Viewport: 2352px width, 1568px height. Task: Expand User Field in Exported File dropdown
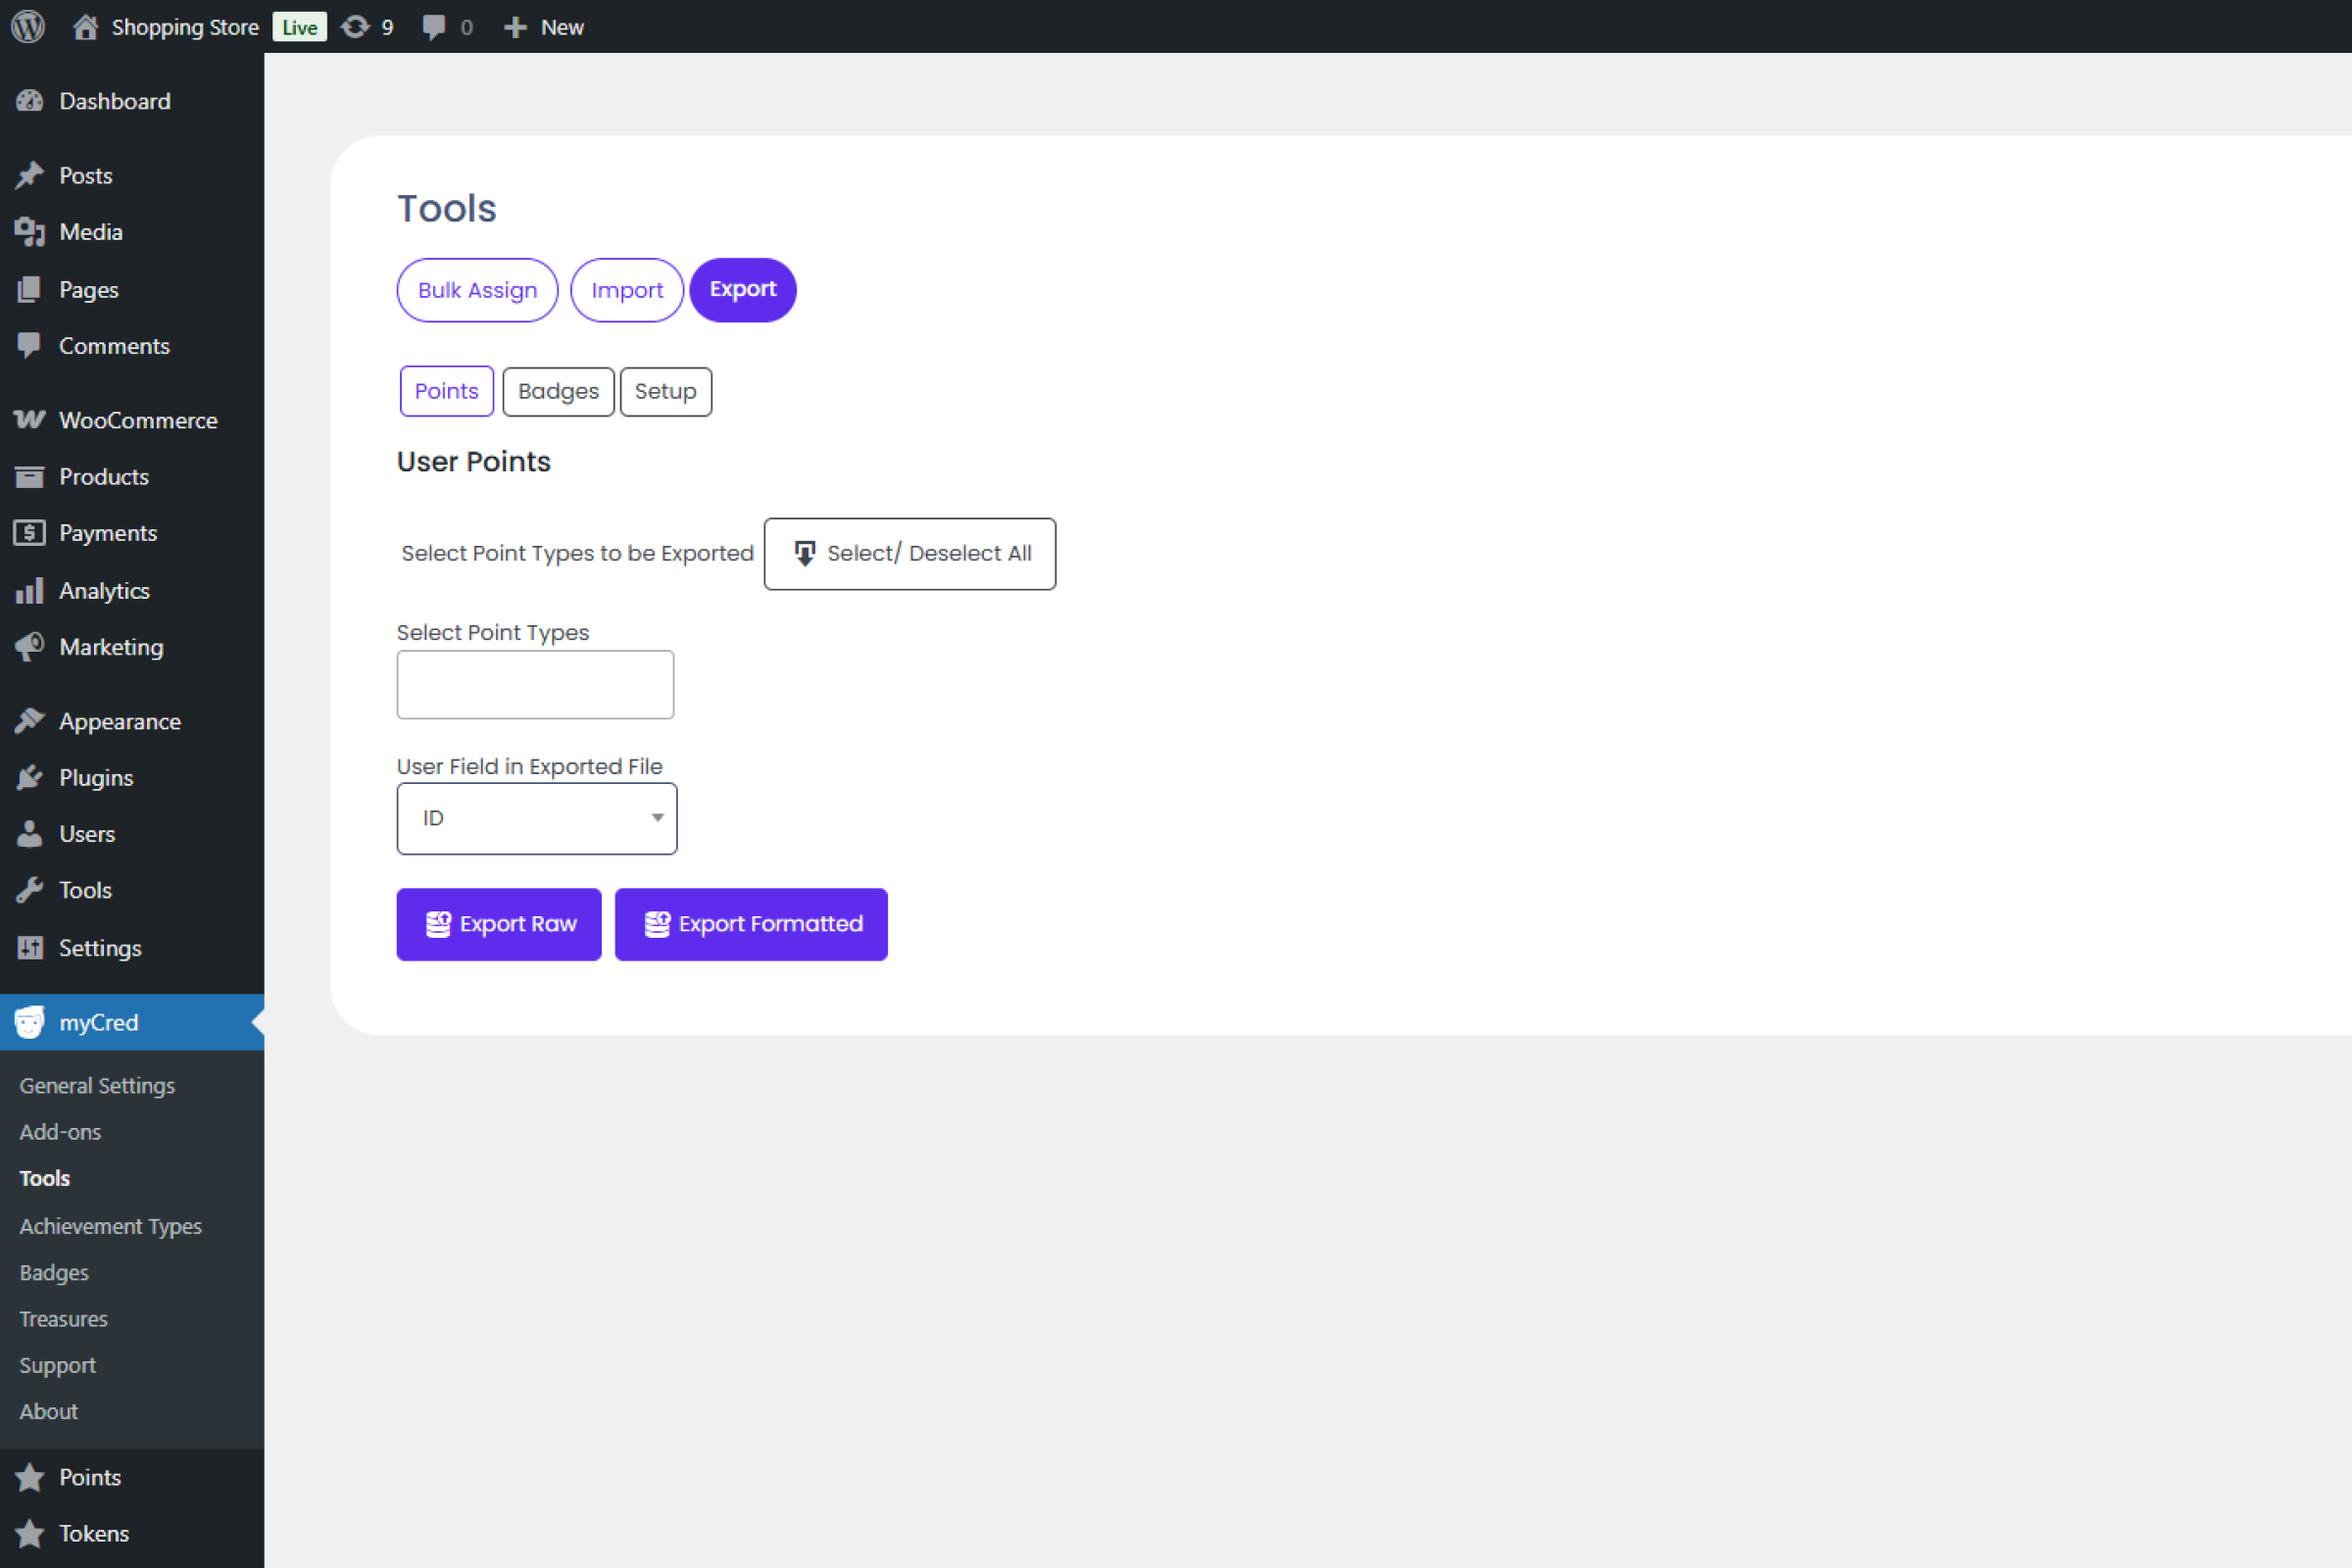[536, 818]
